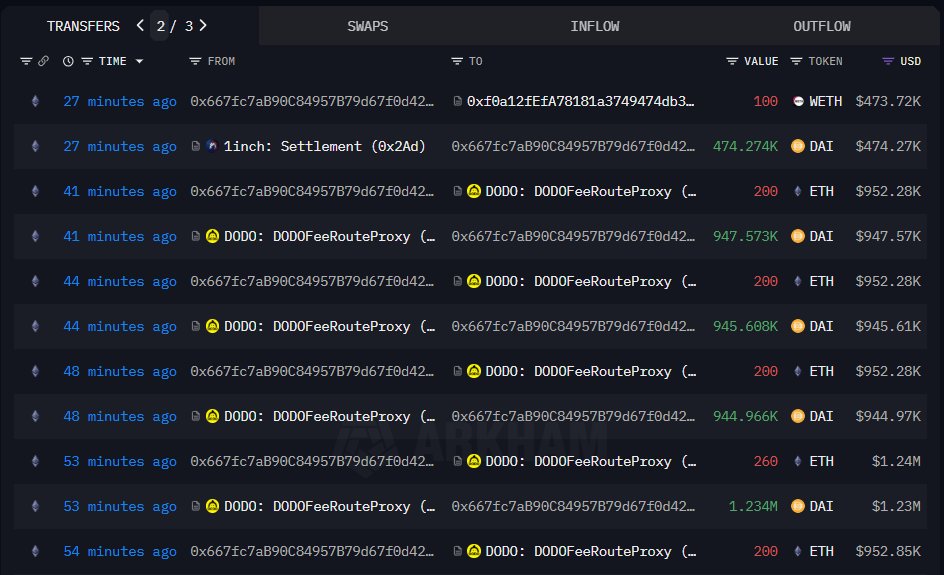Open the TO column filter
The width and height of the screenshot is (944, 575).
pyautogui.click(x=457, y=61)
